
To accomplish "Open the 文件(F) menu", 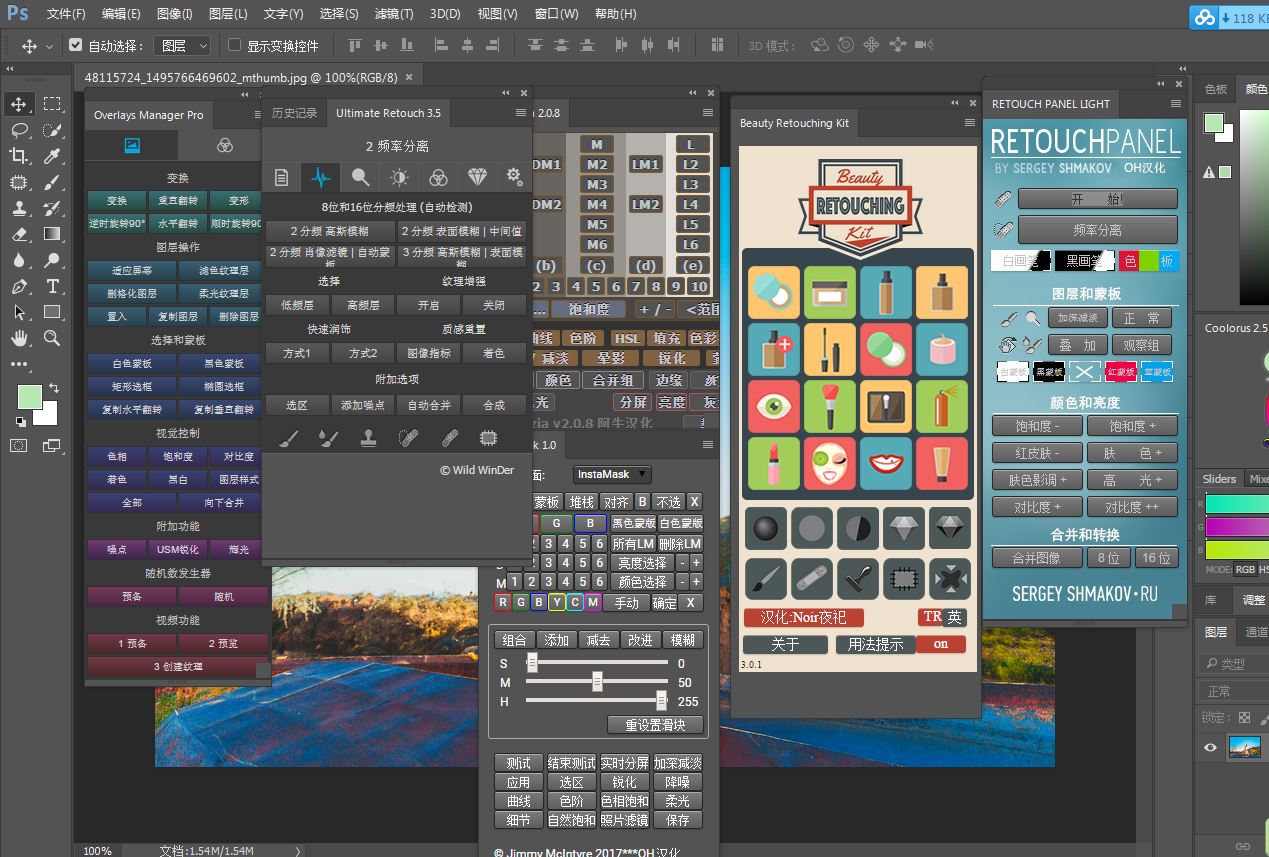I will coord(66,14).
